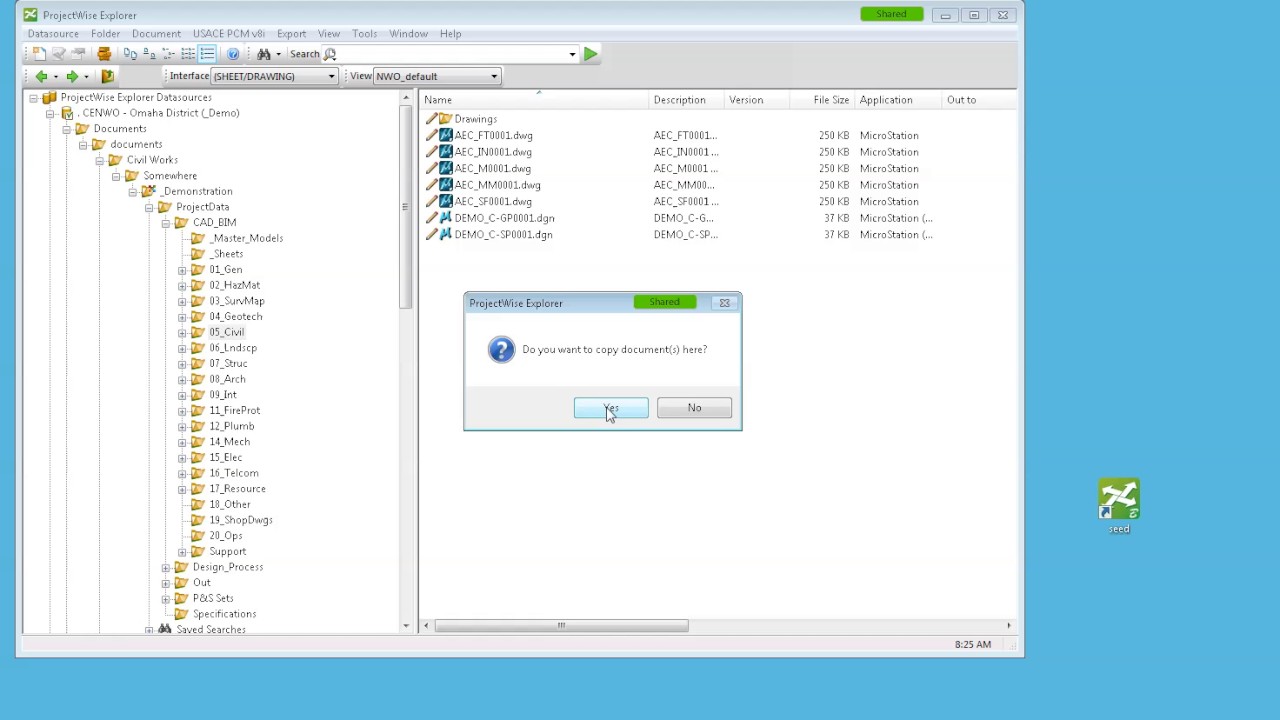This screenshot has height=720, width=1280.
Task: Open the Tools menu
Action: pos(364,34)
